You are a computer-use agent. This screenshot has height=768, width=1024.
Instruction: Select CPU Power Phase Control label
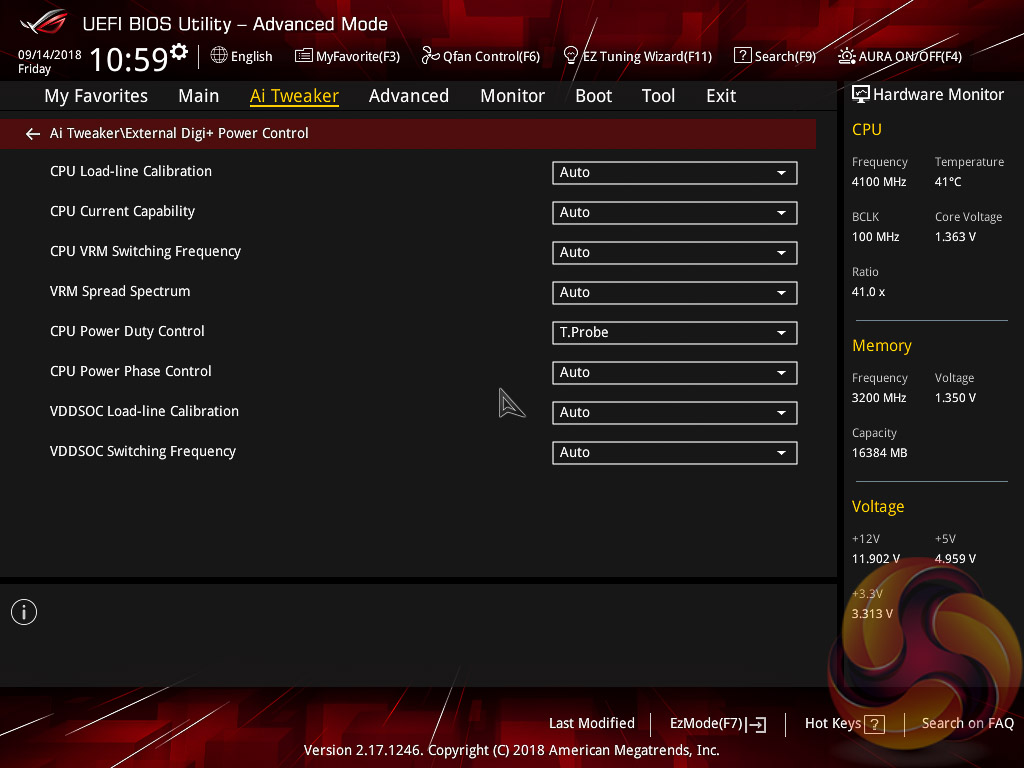[x=131, y=371]
